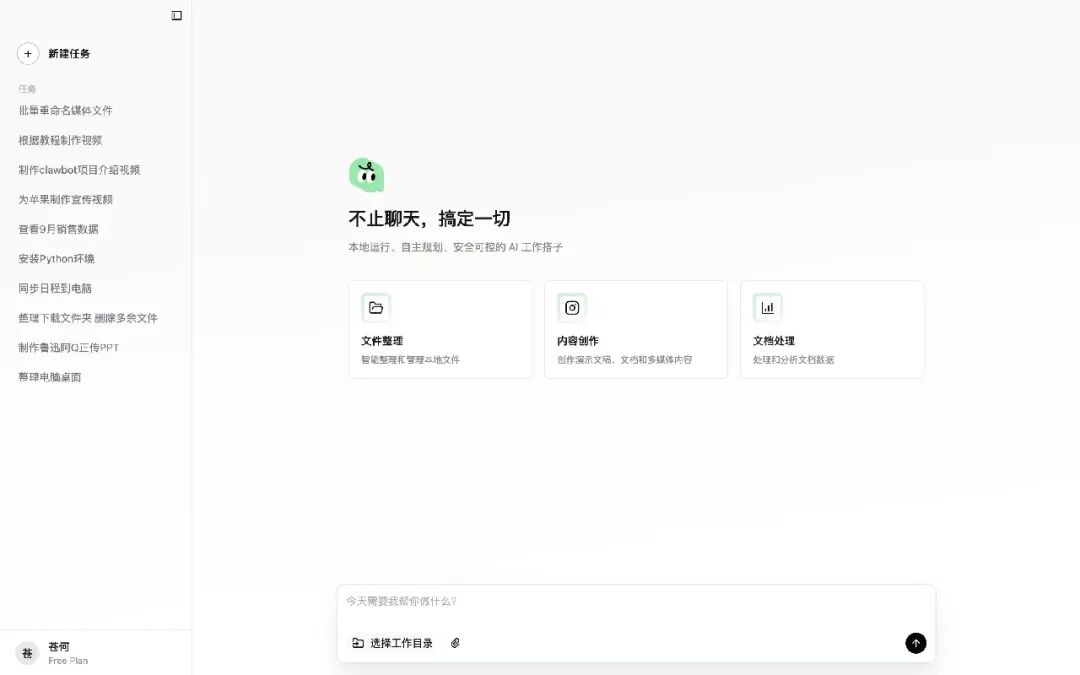Click the 苍何 avatar icon

(x=28, y=652)
